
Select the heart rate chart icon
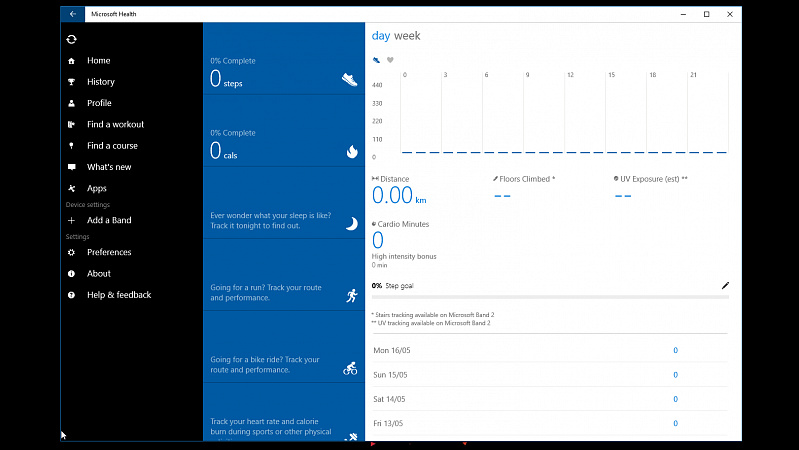click(x=390, y=60)
